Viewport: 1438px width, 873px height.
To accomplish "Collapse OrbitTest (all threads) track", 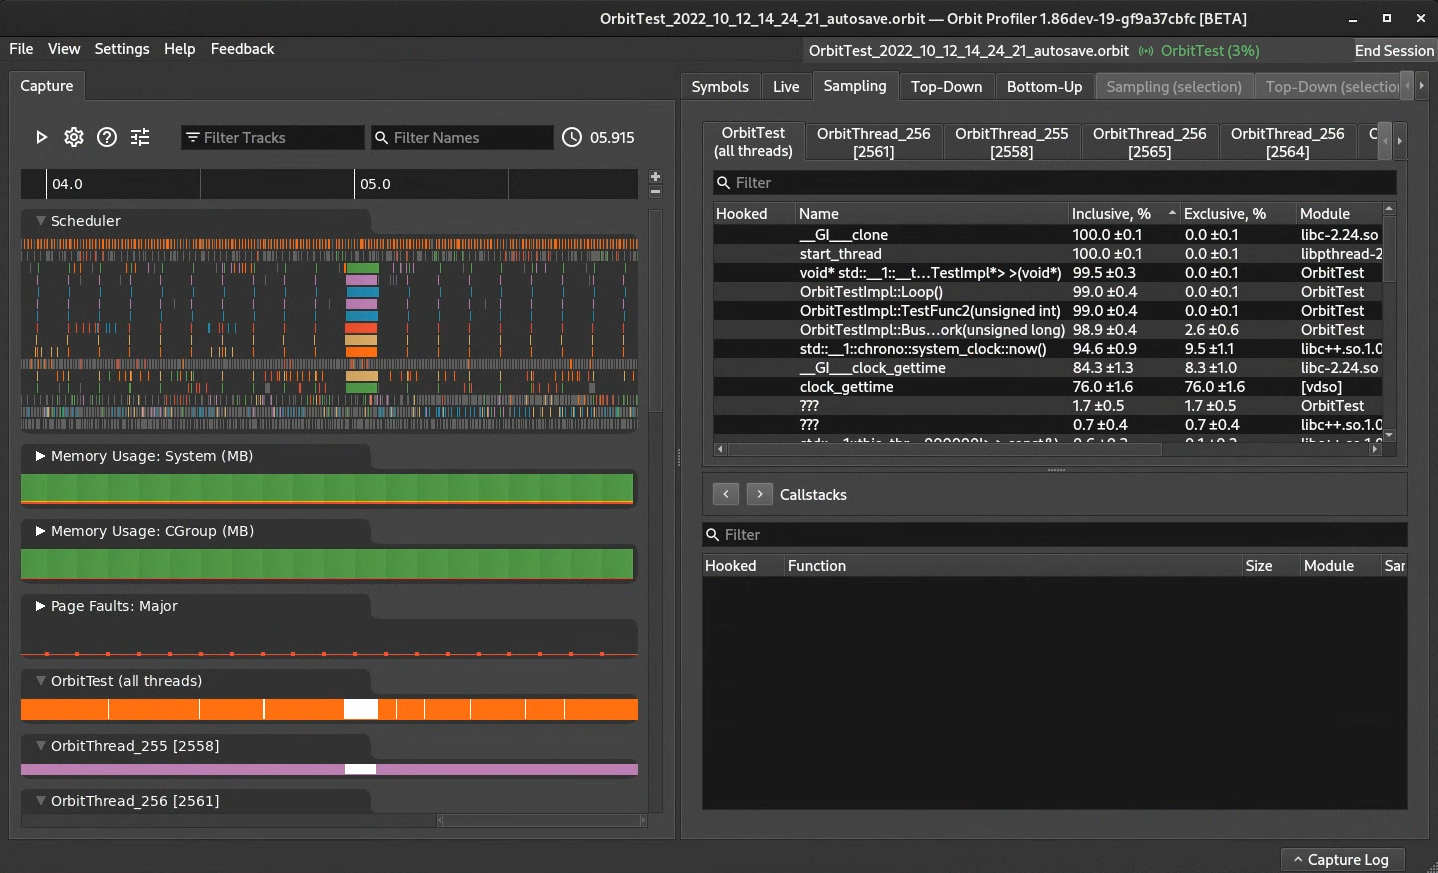I will [41, 680].
